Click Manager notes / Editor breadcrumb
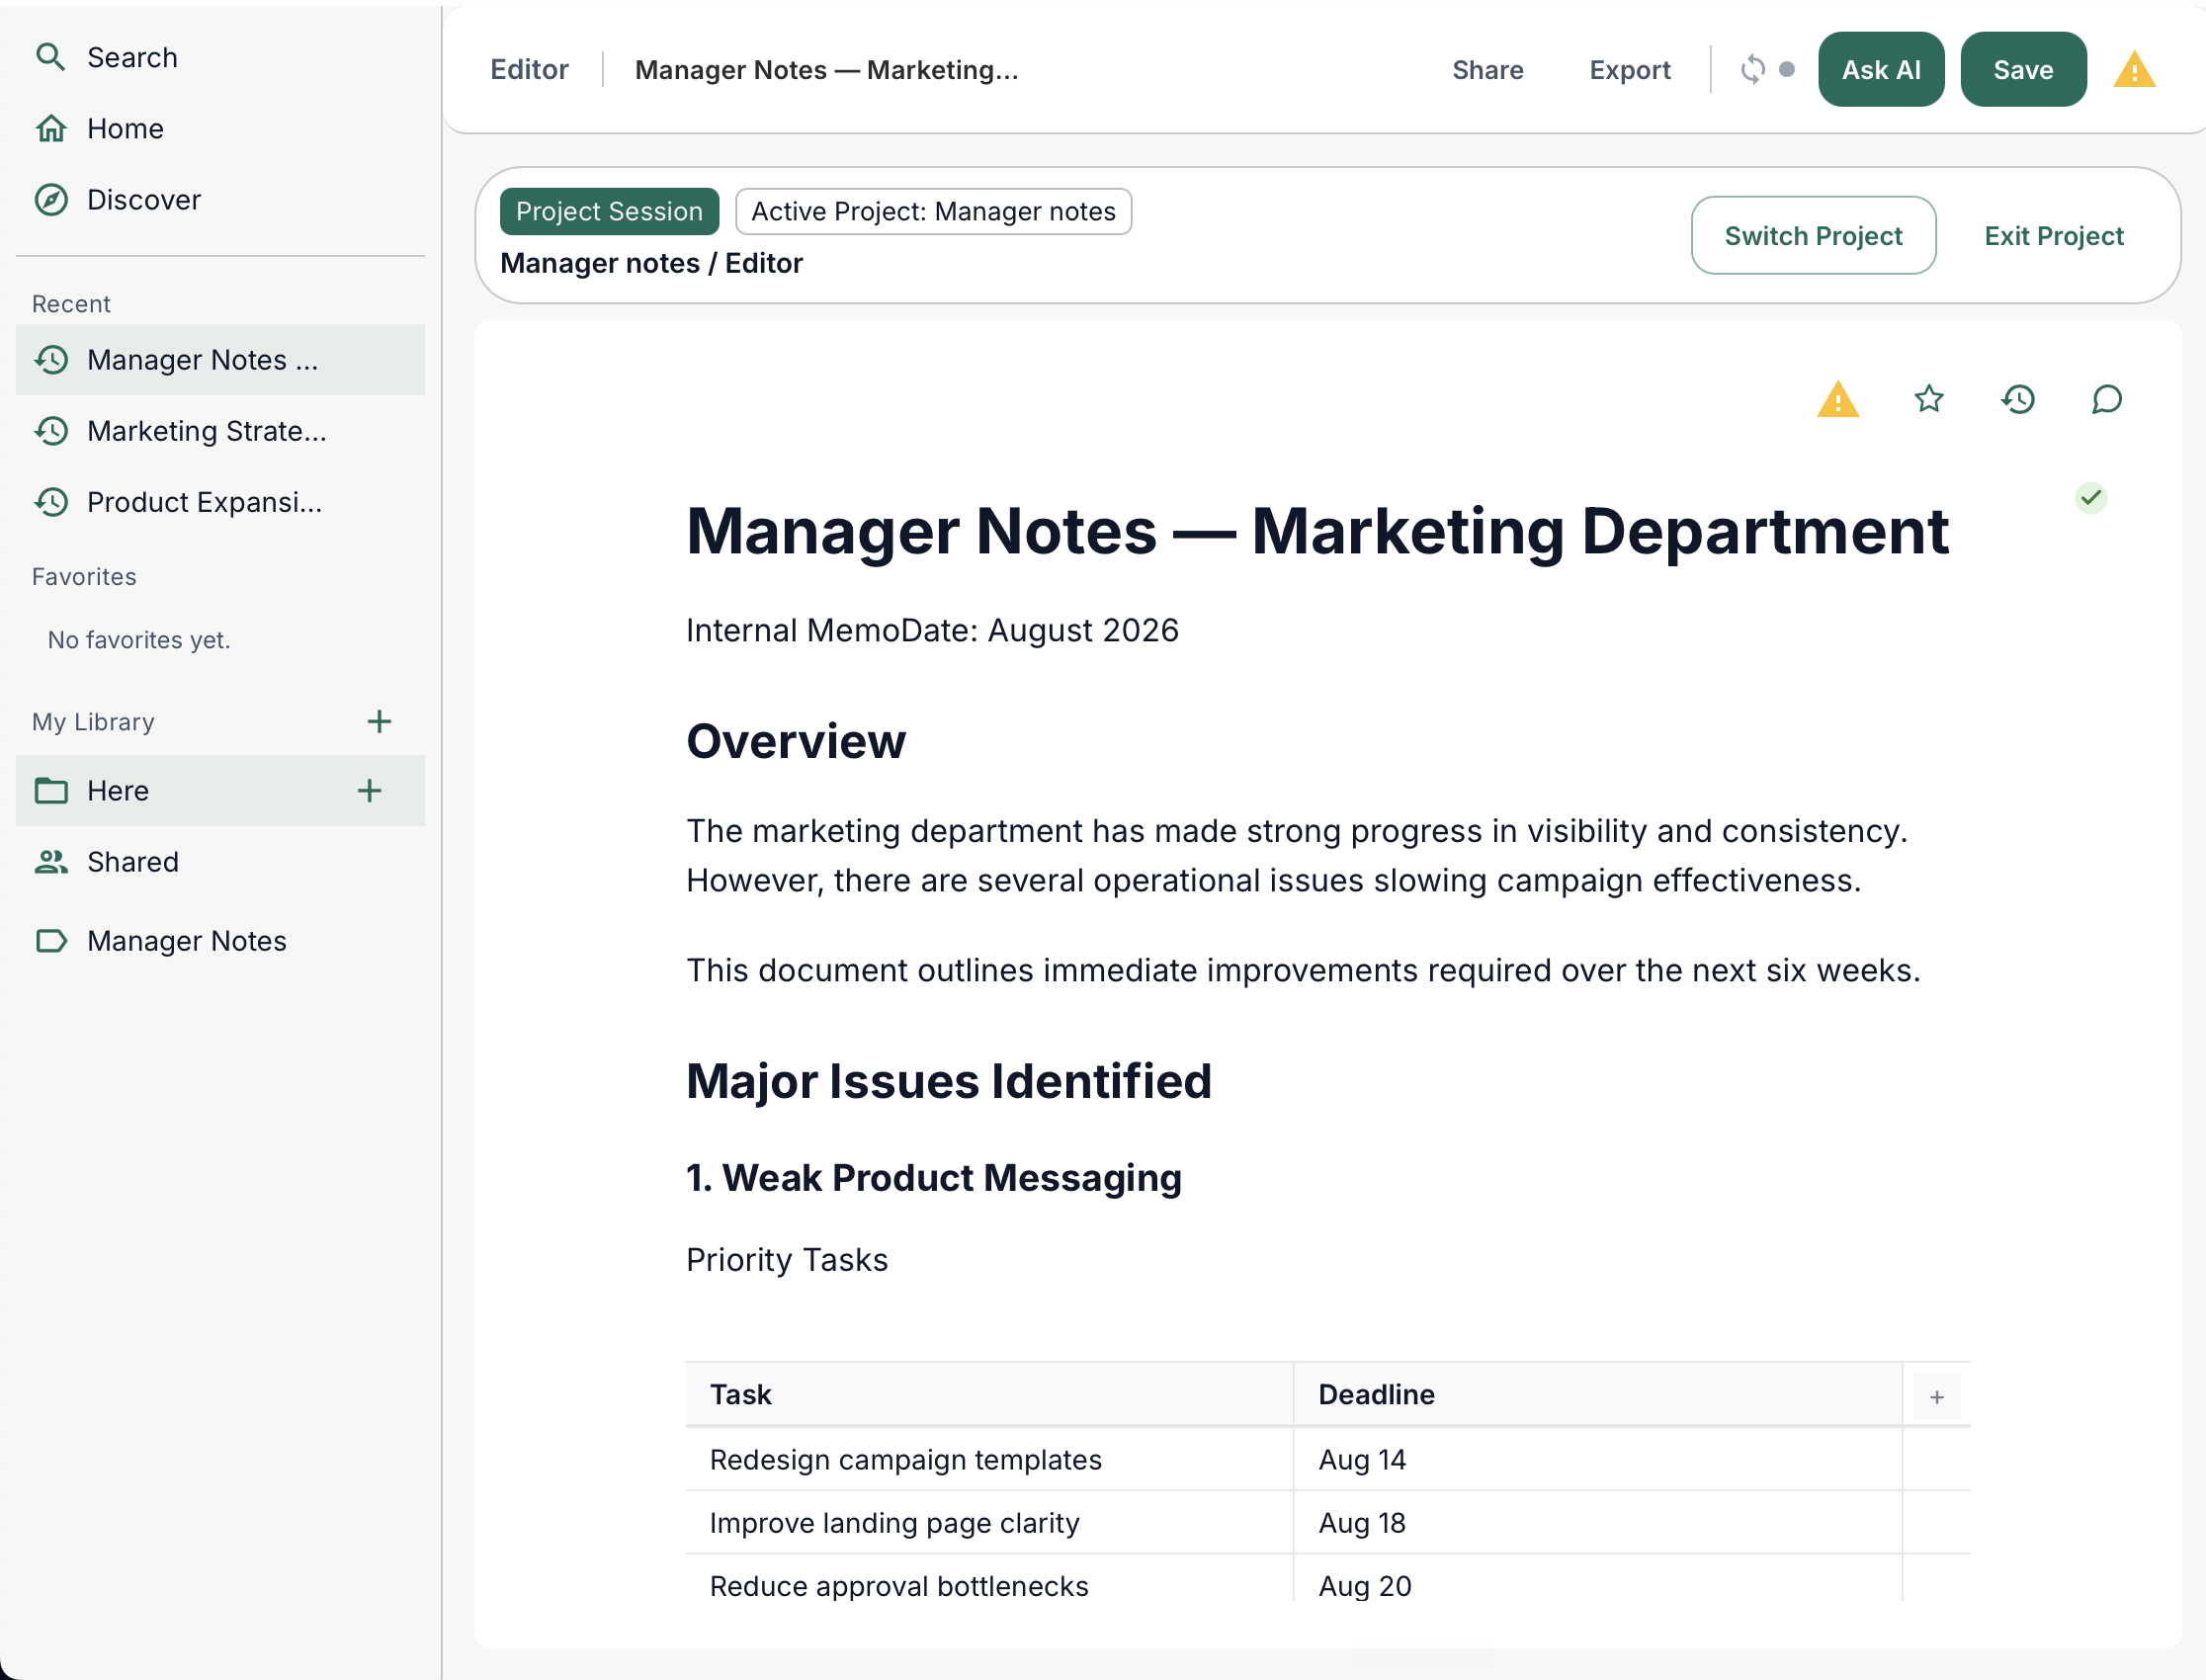The height and width of the screenshot is (1680, 2206). (651, 262)
